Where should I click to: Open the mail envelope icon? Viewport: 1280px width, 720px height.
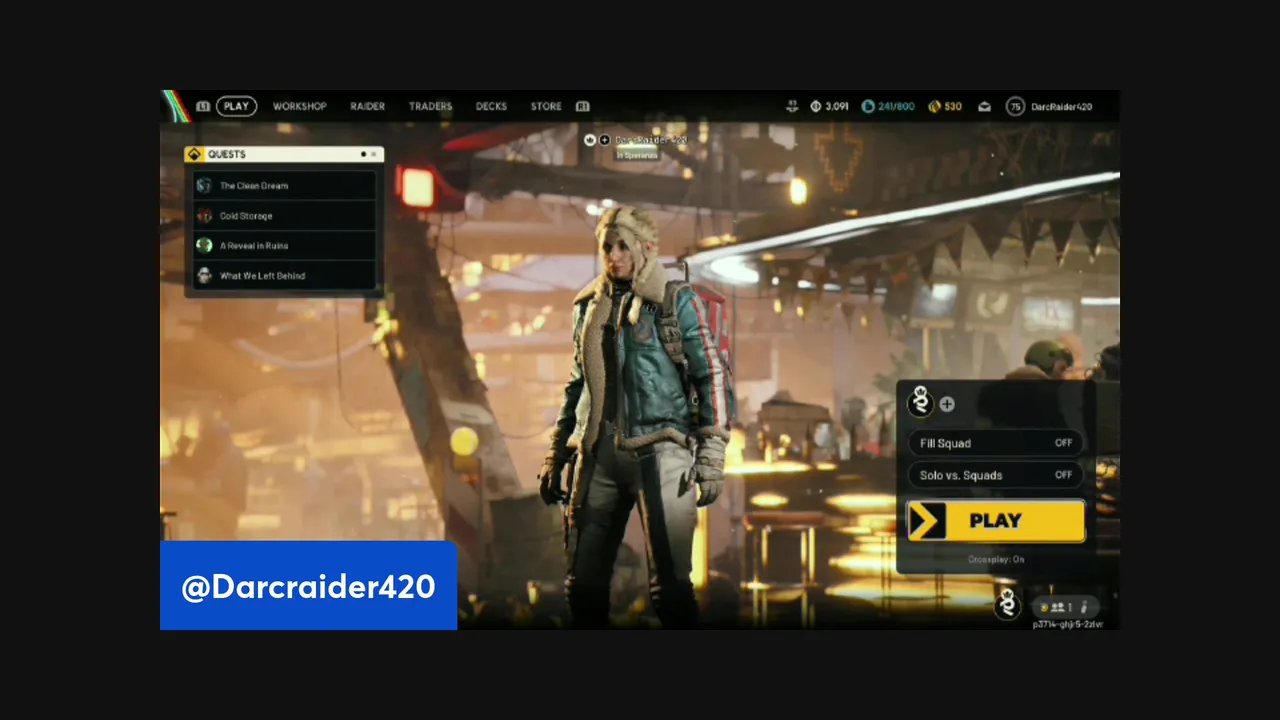click(x=985, y=106)
